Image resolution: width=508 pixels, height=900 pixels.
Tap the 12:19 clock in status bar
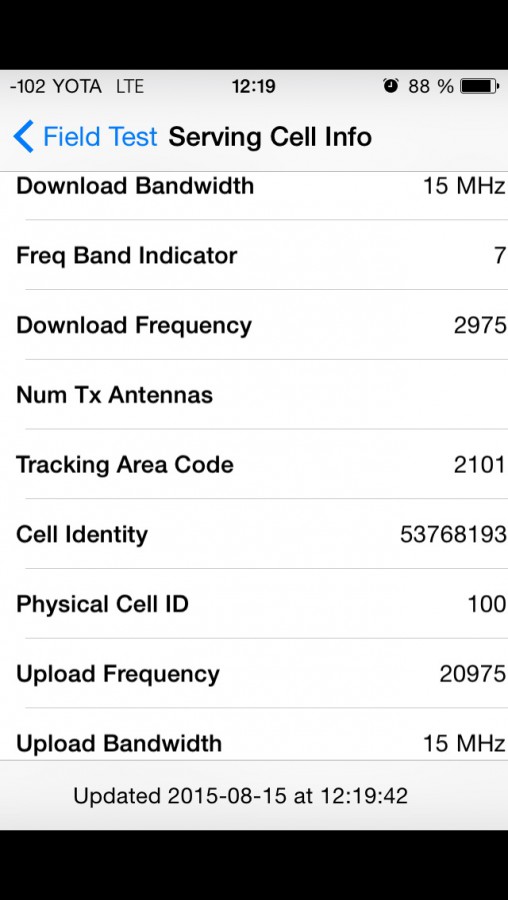(x=254, y=87)
